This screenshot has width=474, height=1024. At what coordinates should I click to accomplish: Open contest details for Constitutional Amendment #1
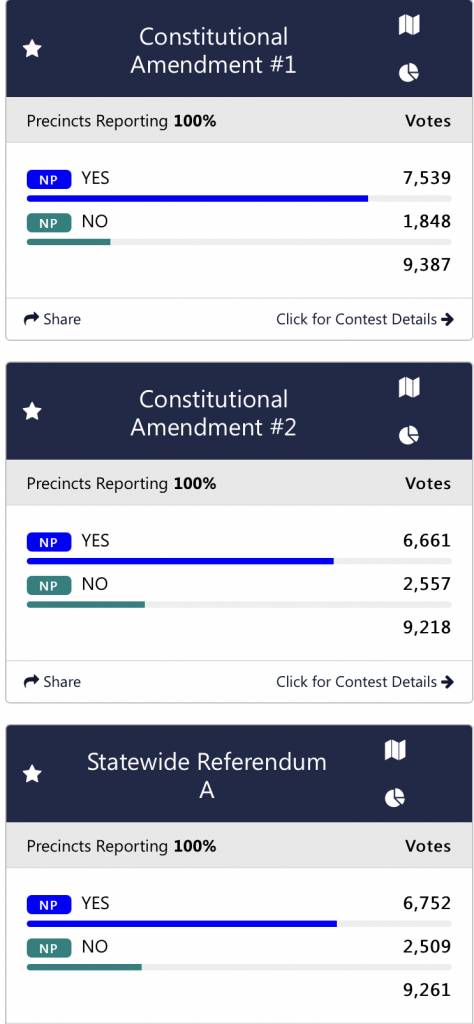[365, 319]
